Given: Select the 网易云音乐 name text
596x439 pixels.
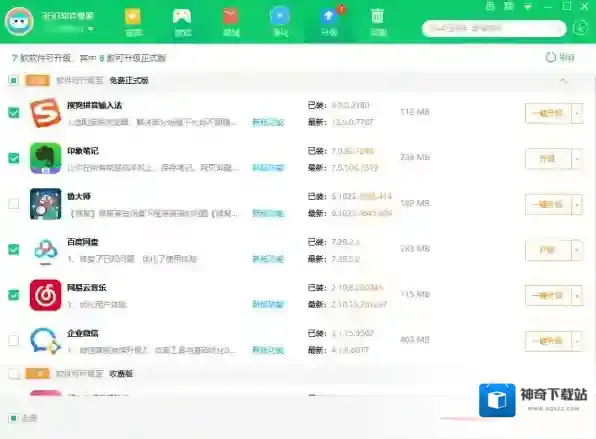Looking at the screenshot, I should [x=87, y=288].
